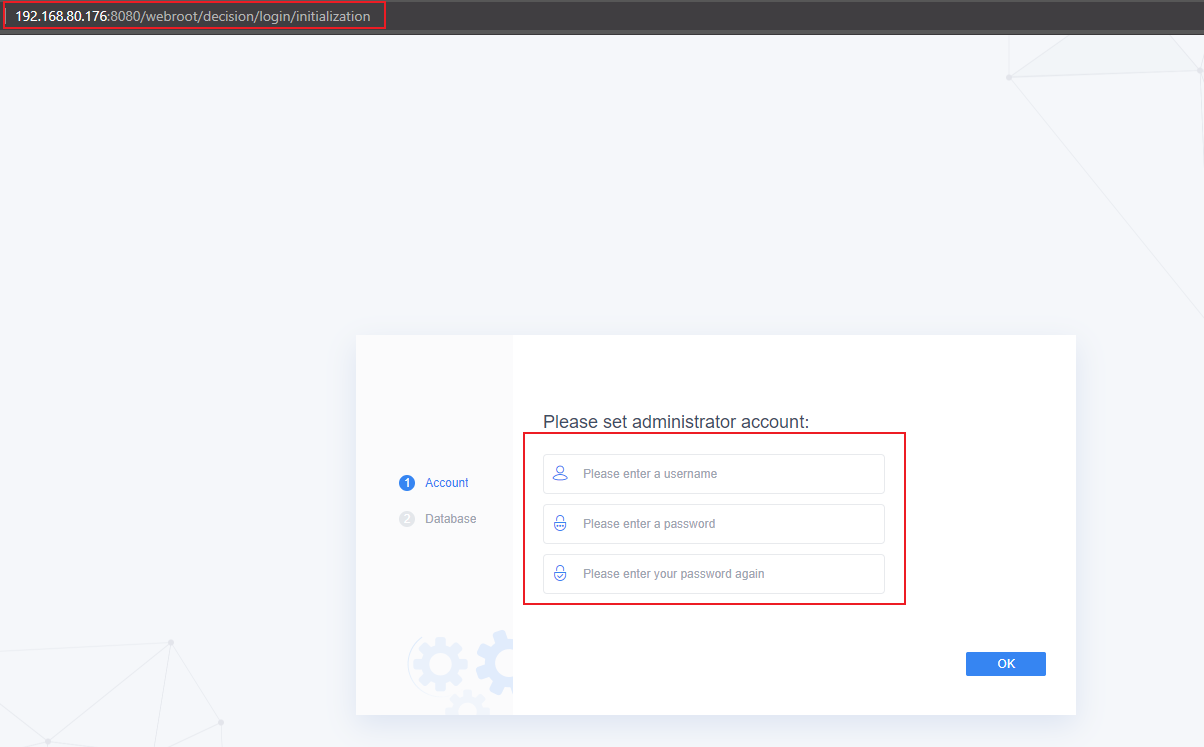Select the step 2 gray circle icon
Viewport: 1204px width, 747px height.
click(x=406, y=518)
